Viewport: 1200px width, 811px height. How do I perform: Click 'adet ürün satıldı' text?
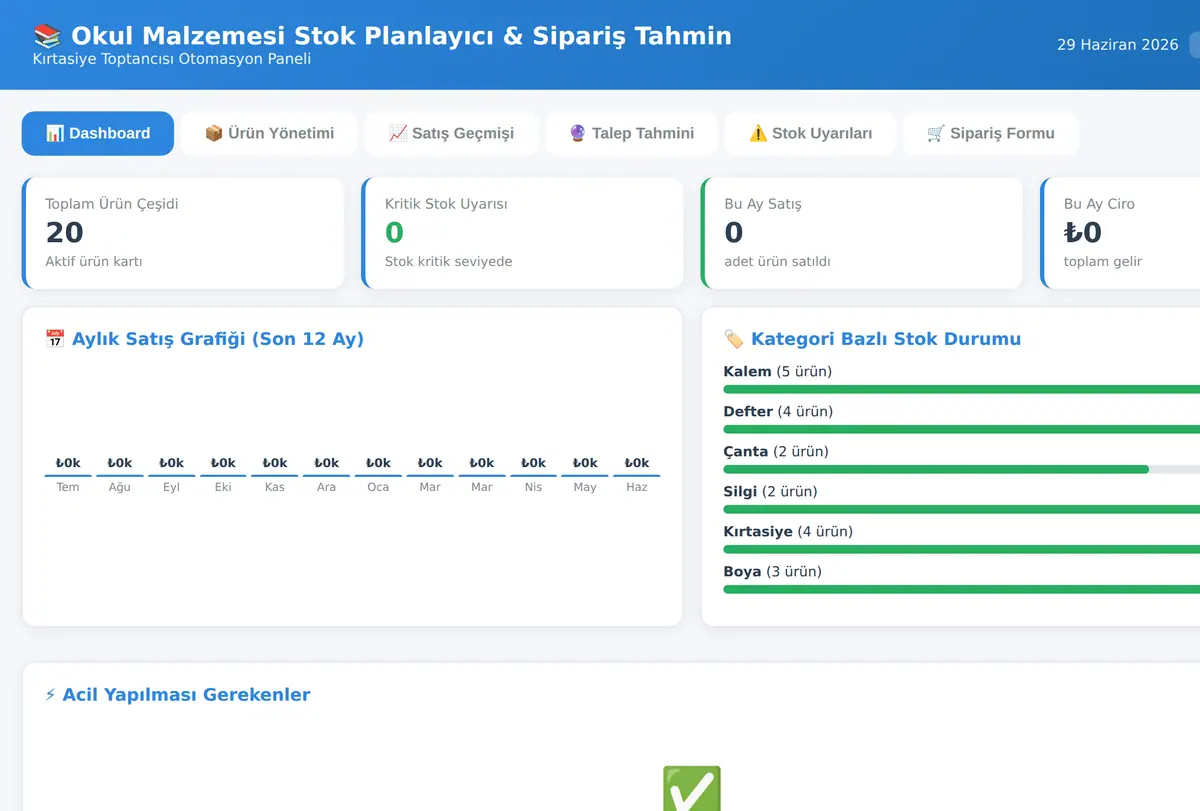[x=778, y=262]
